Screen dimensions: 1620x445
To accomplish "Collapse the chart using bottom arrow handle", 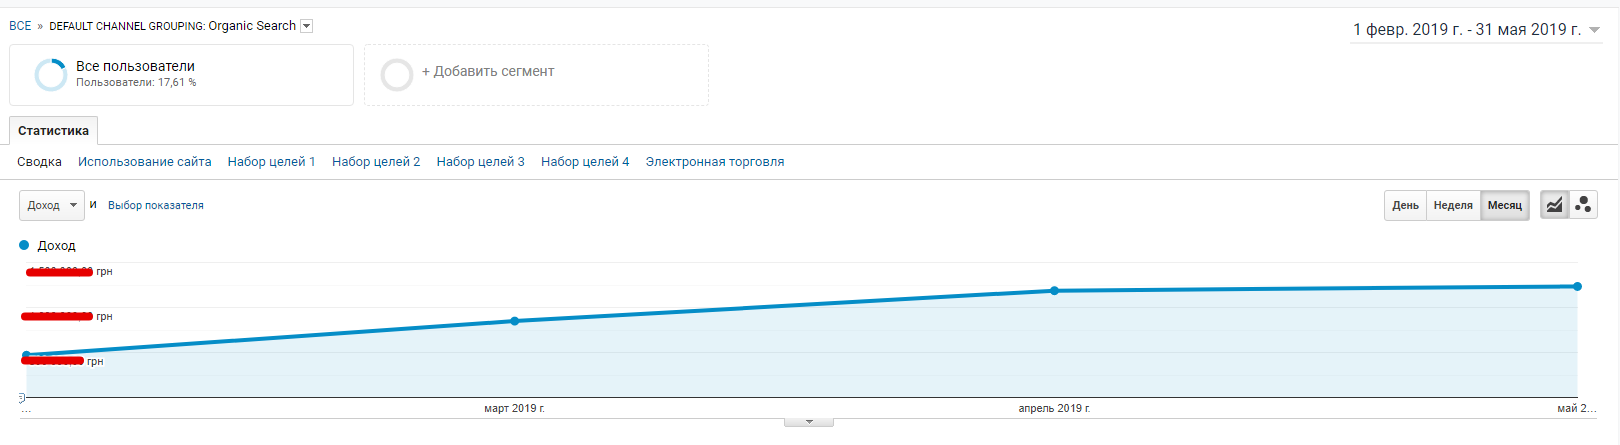I will (809, 422).
